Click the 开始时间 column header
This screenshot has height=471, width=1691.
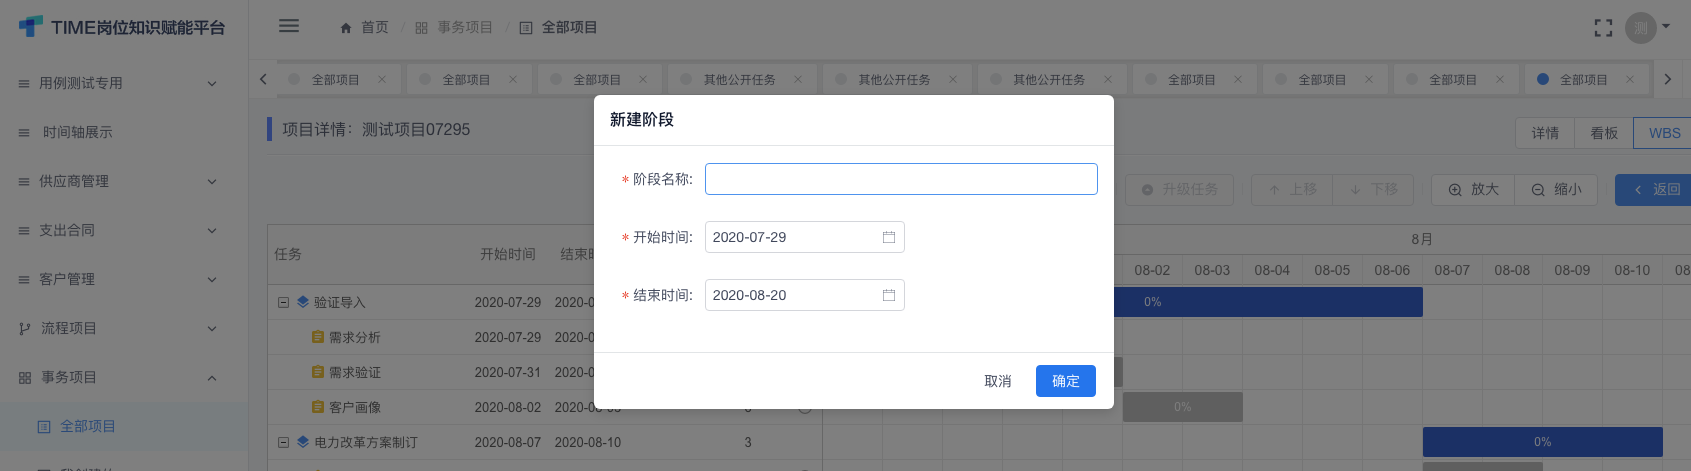pyautogui.click(x=508, y=254)
